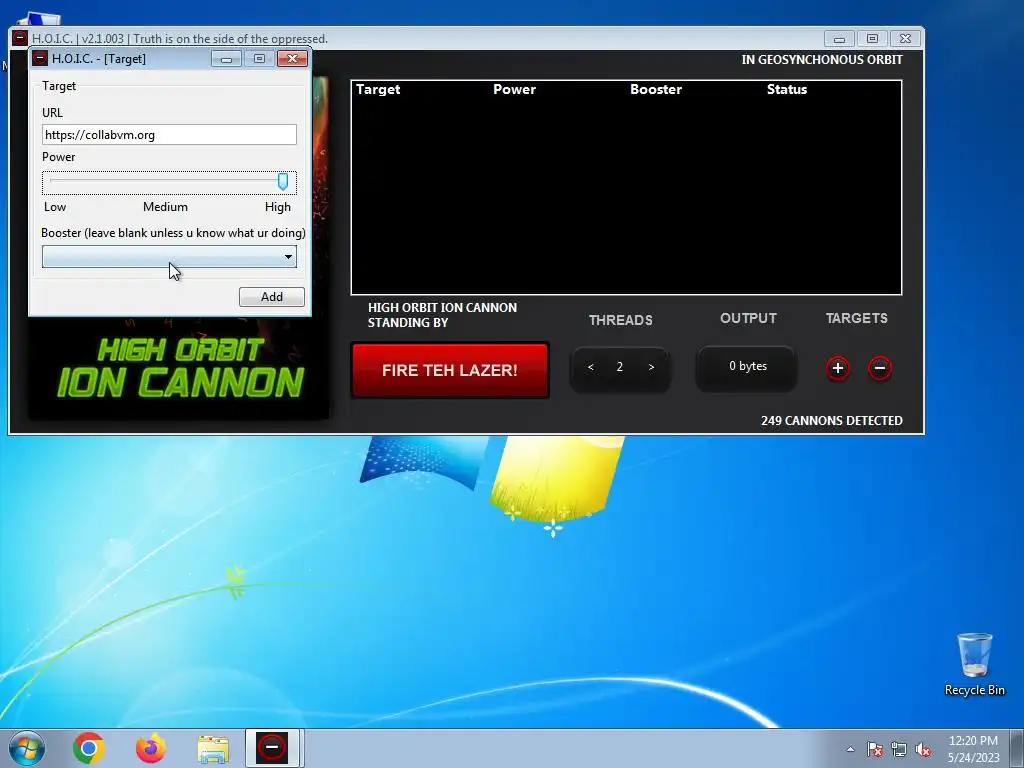Open the Booster dropdown arrow
The height and width of the screenshot is (768, 1024).
(x=288, y=257)
